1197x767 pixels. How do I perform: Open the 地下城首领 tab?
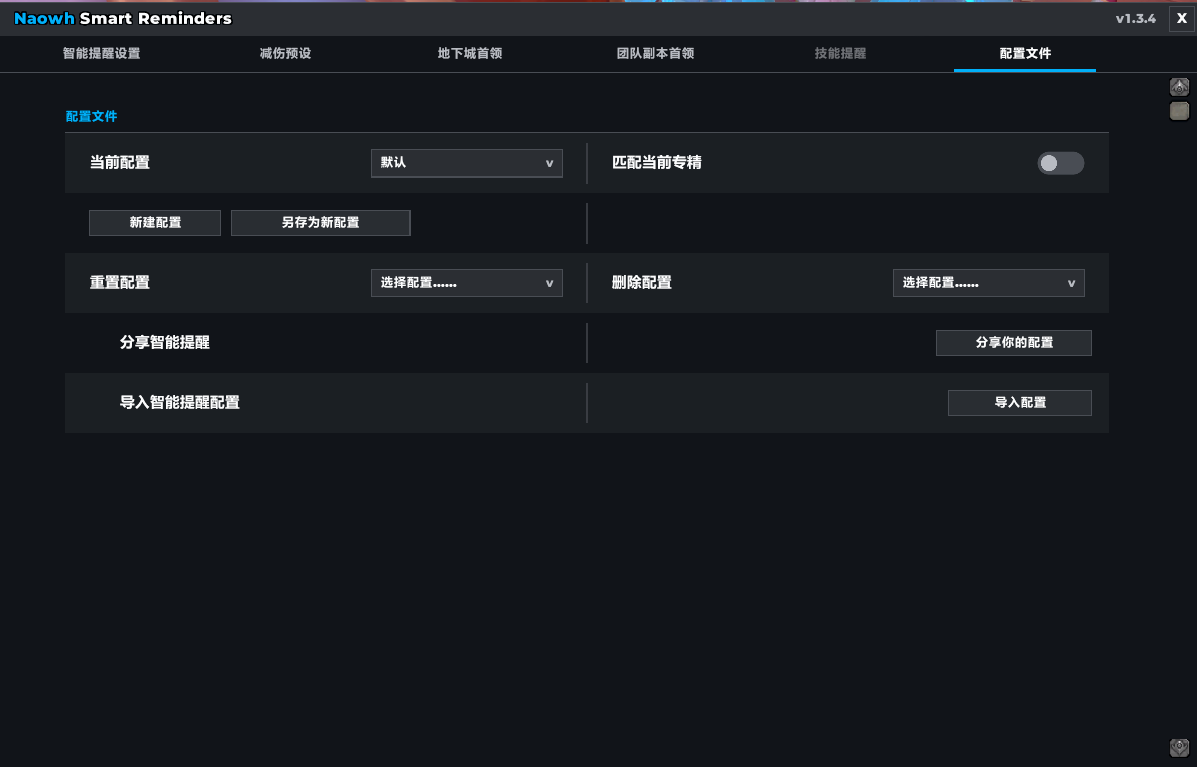470,53
